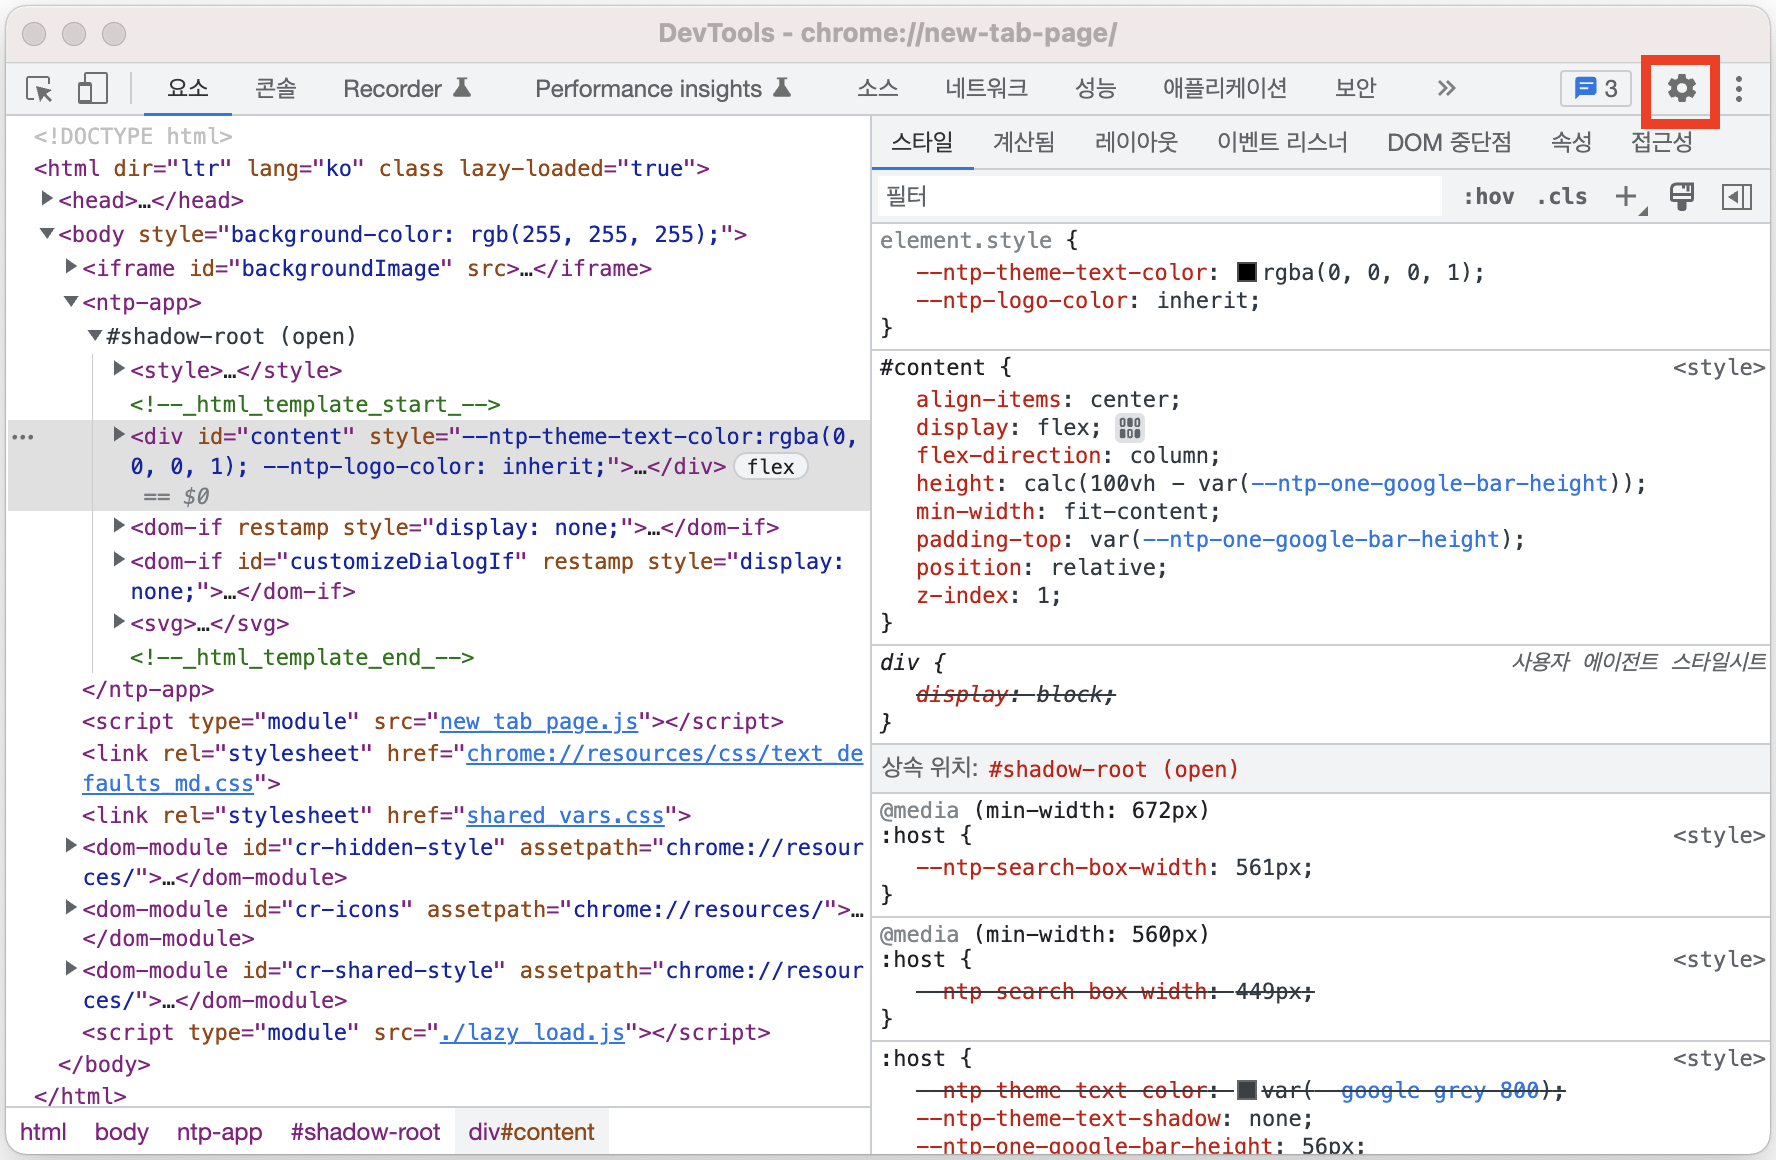Image resolution: width=1776 pixels, height=1160 pixels.
Task: Toggle the .cls class editor
Action: click(1563, 197)
